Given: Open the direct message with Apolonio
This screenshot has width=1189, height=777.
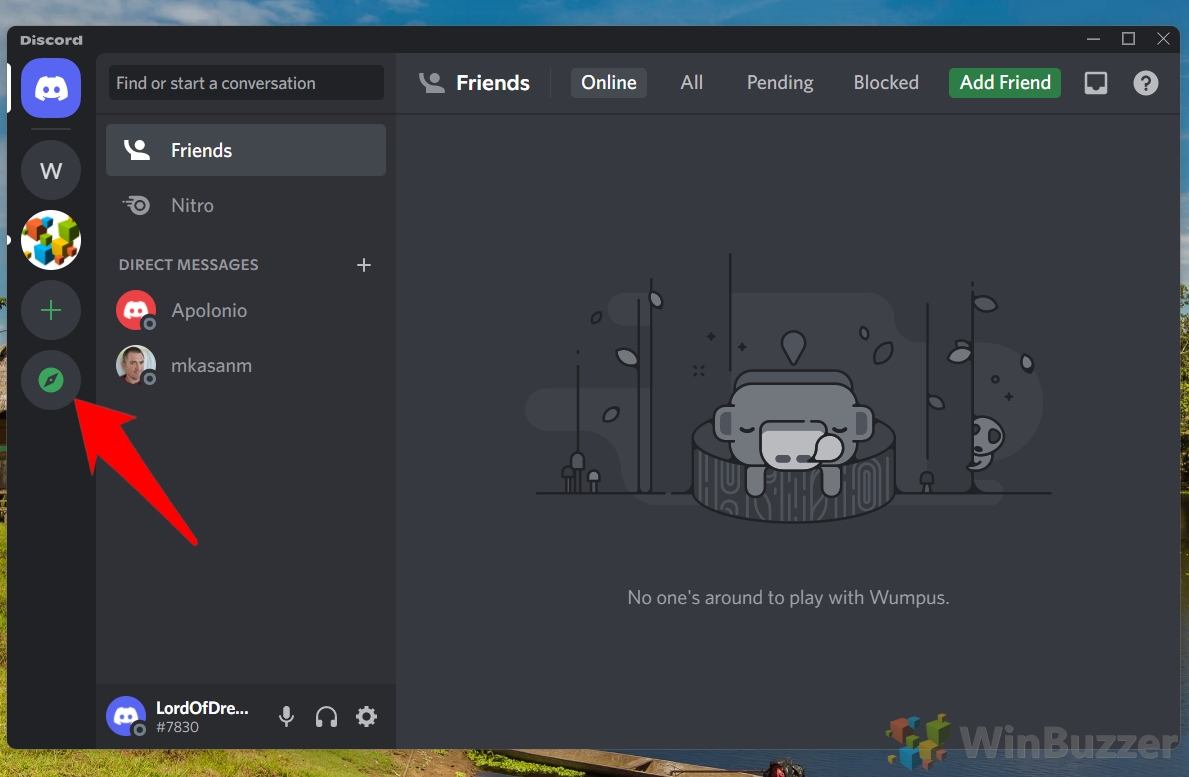Looking at the screenshot, I should click(246, 310).
